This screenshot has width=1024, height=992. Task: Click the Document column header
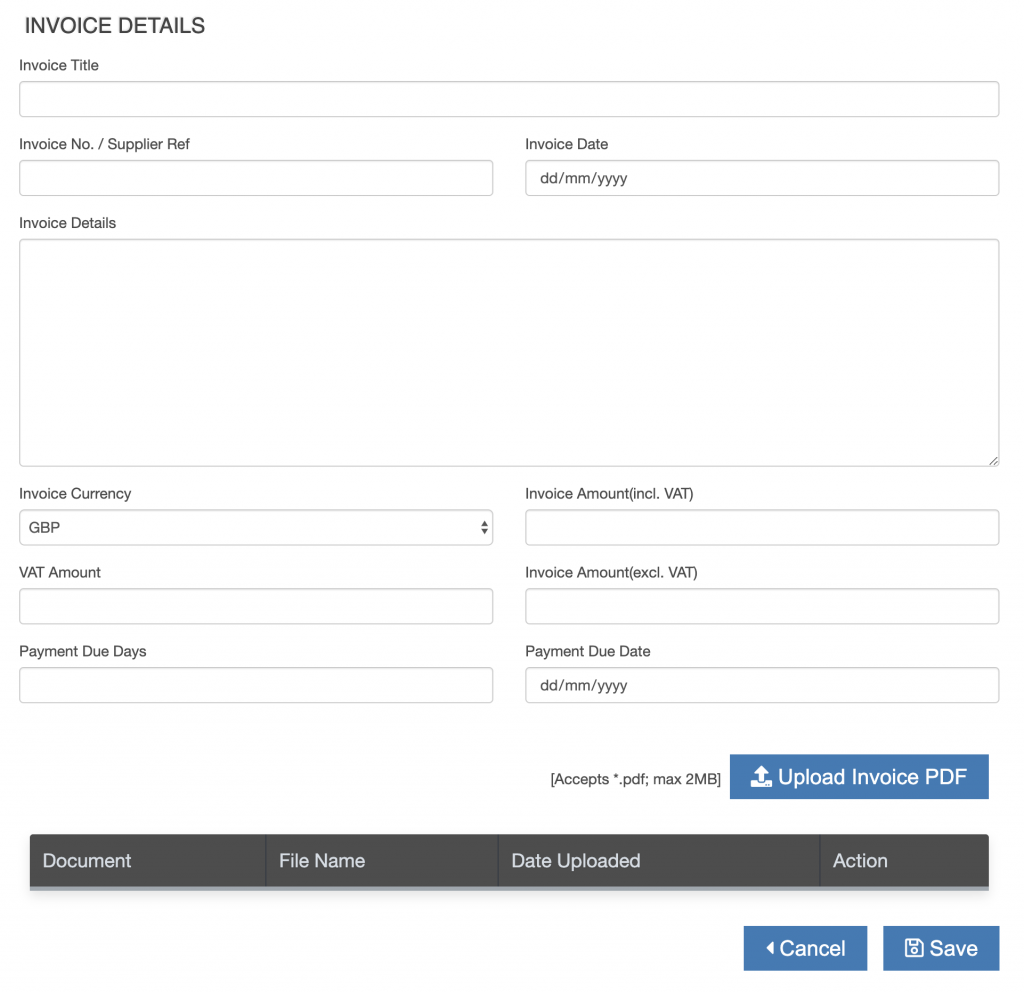click(x=148, y=861)
